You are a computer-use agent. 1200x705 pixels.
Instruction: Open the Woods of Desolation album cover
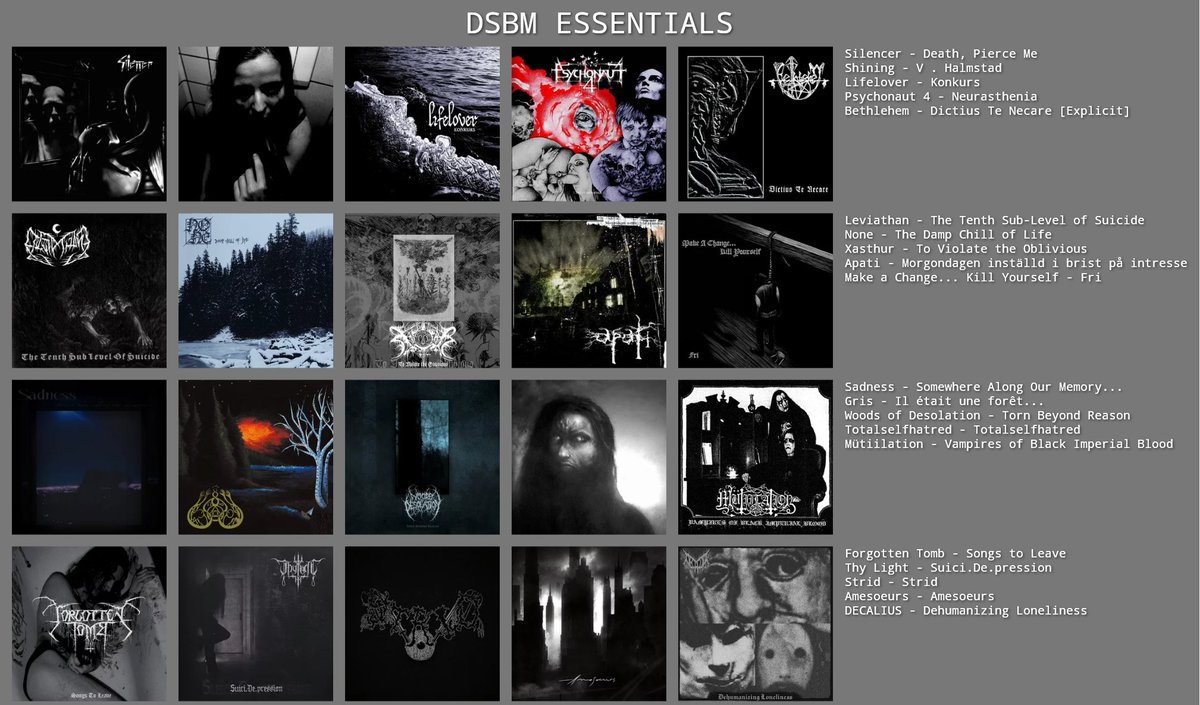click(x=422, y=457)
